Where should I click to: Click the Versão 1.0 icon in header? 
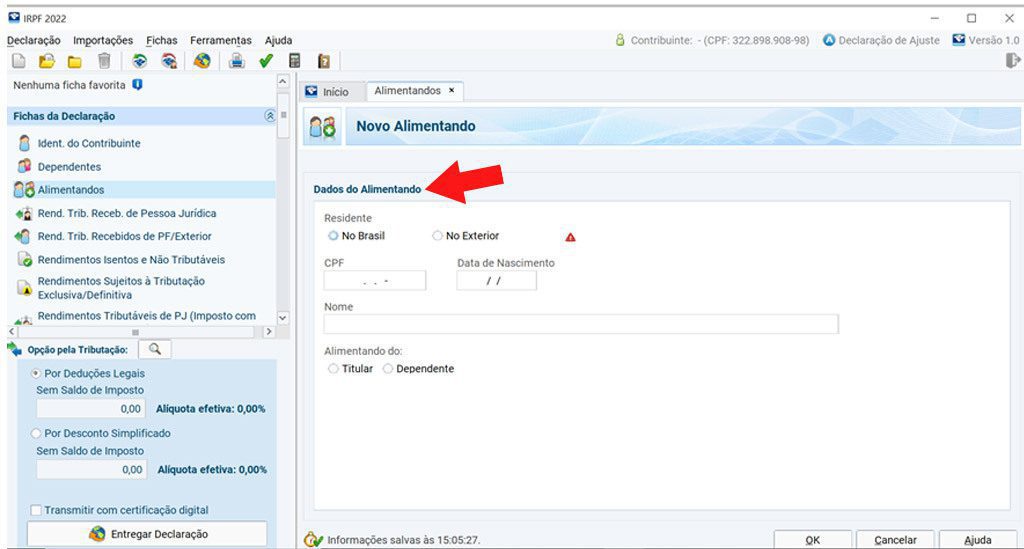[x=959, y=40]
